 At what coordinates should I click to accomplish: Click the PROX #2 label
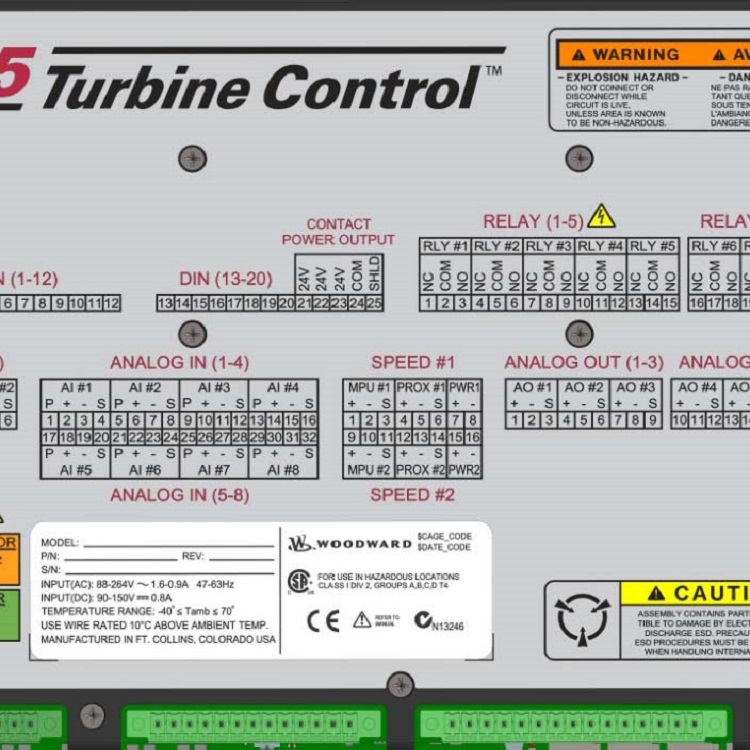coord(420,470)
